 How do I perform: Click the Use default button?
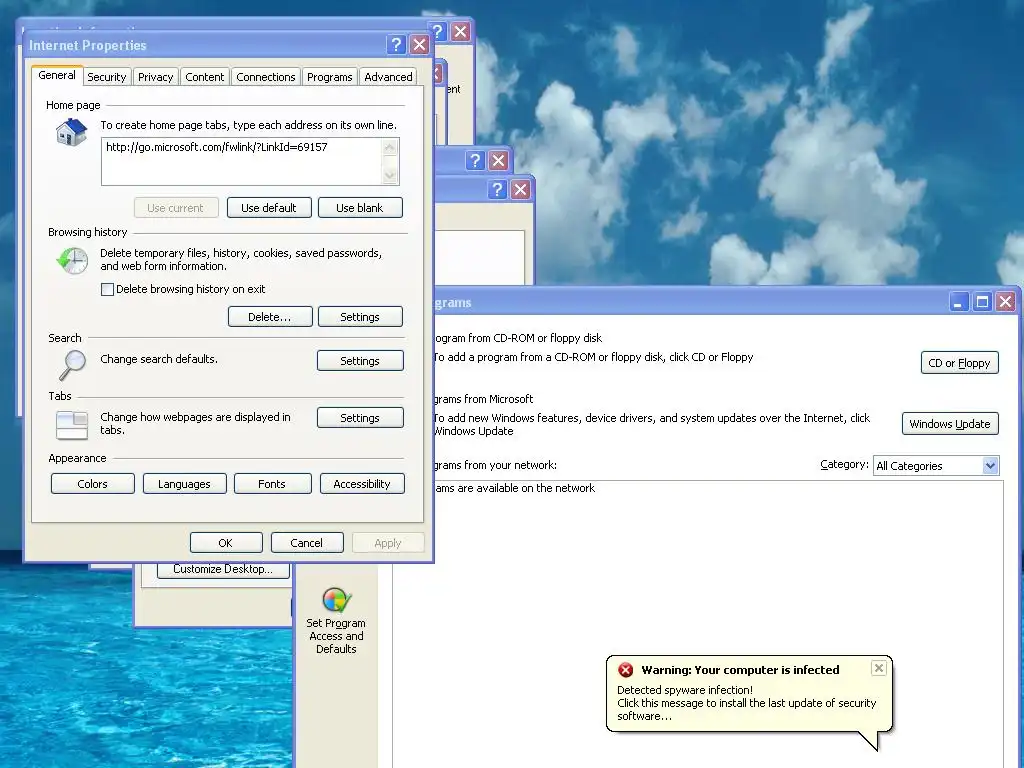point(269,208)
